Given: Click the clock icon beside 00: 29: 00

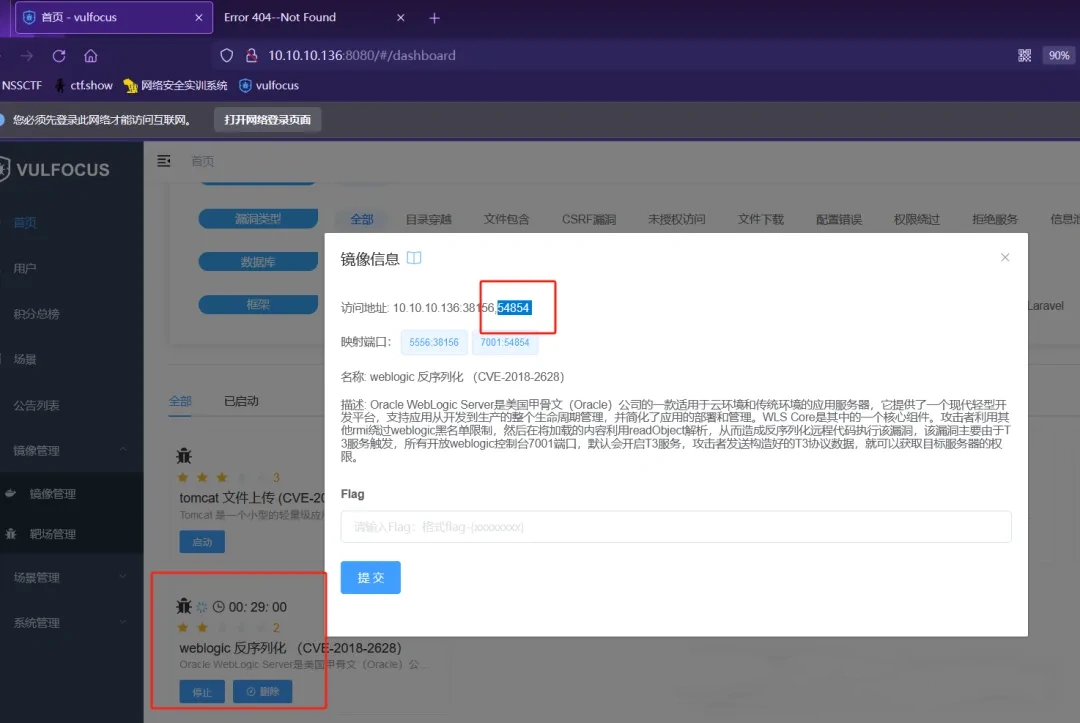Looking at the screenshot, I should pyautogui.click(x=218, y=607).
